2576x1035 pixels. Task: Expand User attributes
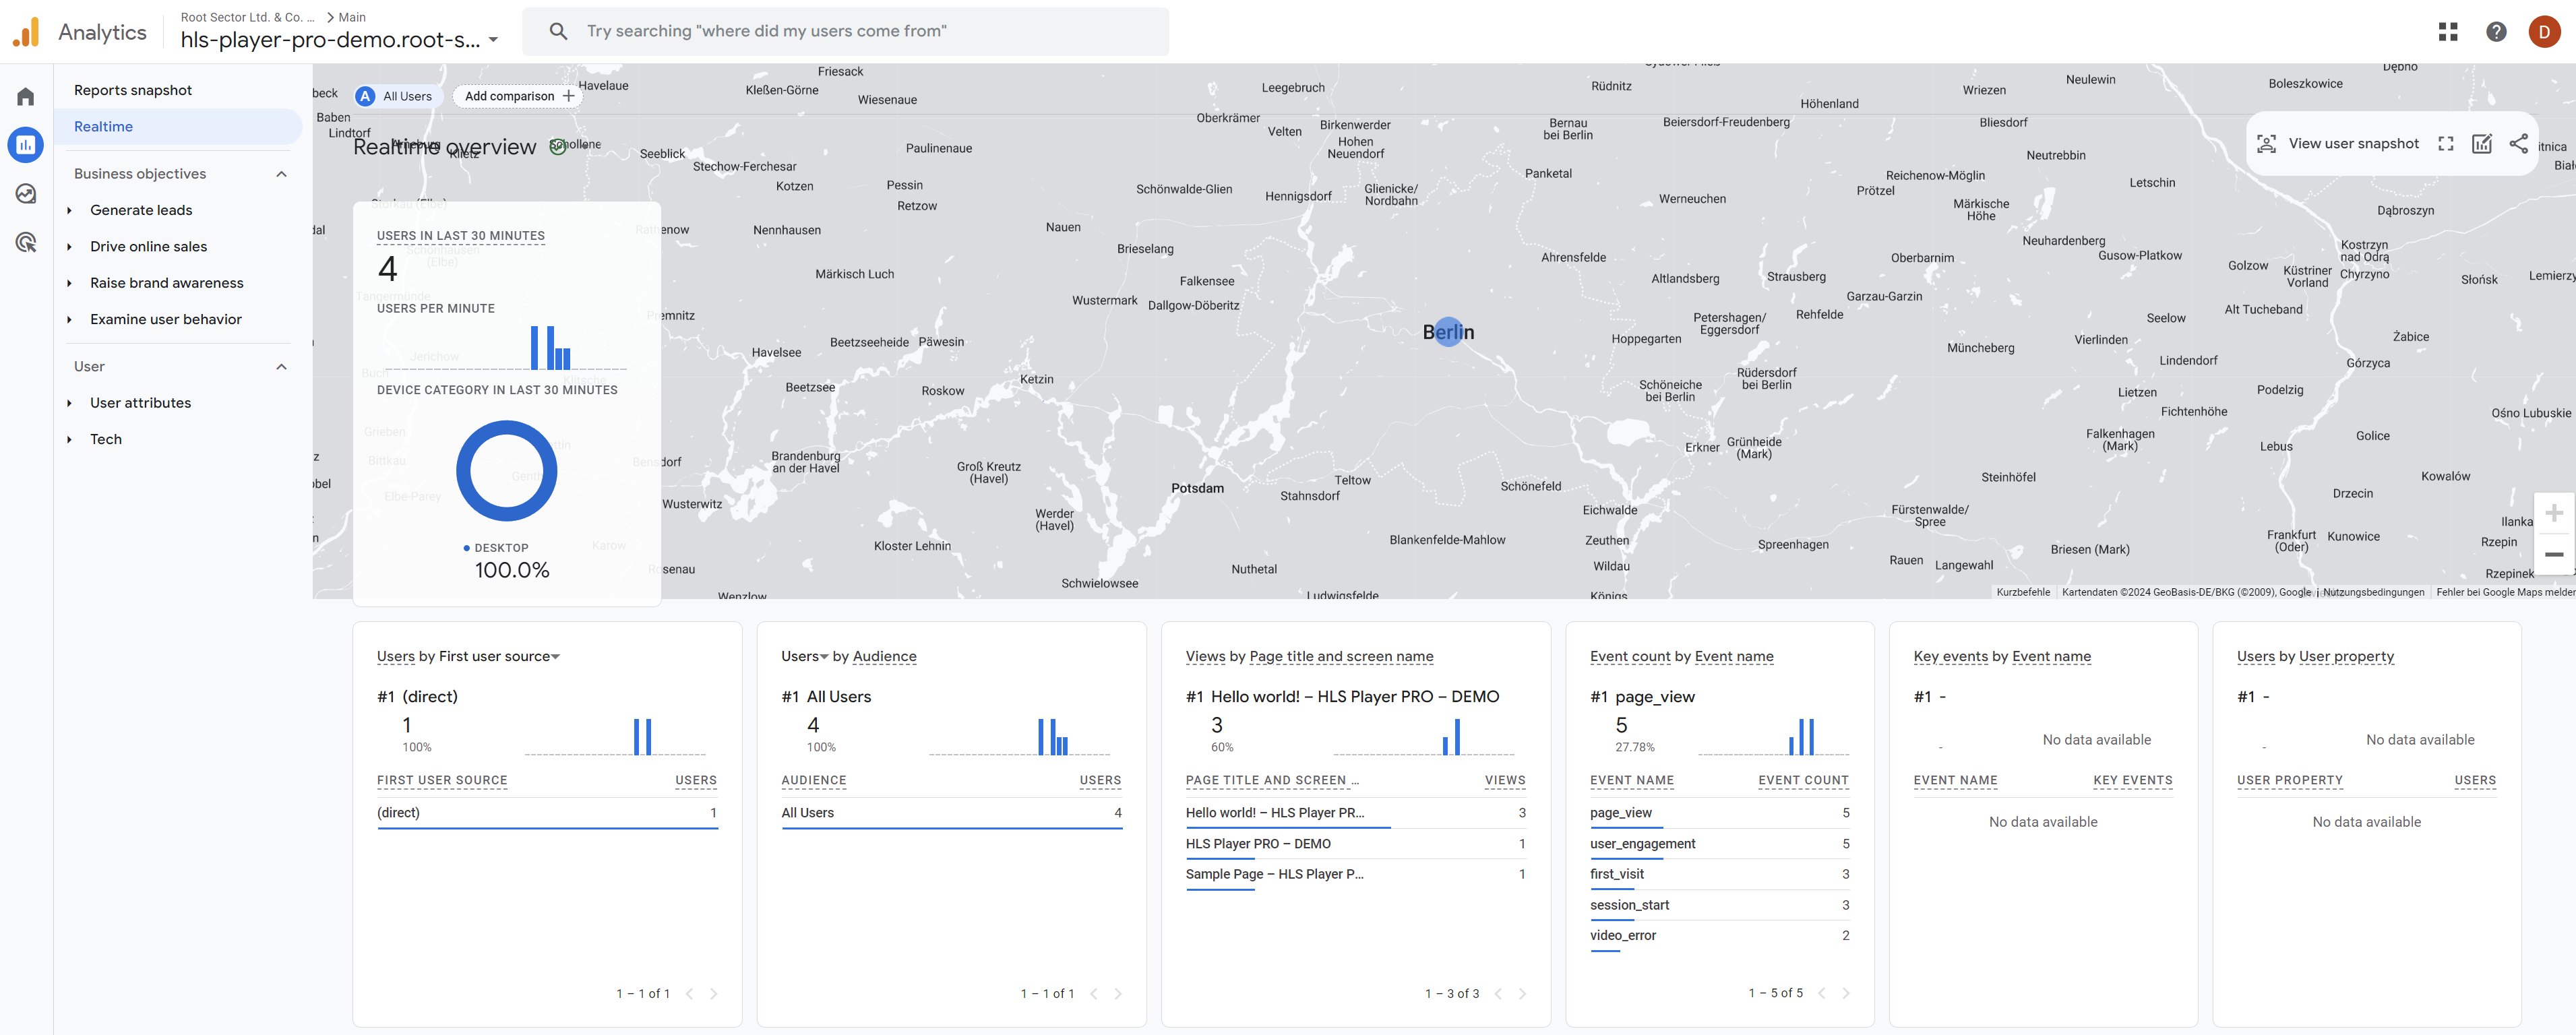click(69, 403)
